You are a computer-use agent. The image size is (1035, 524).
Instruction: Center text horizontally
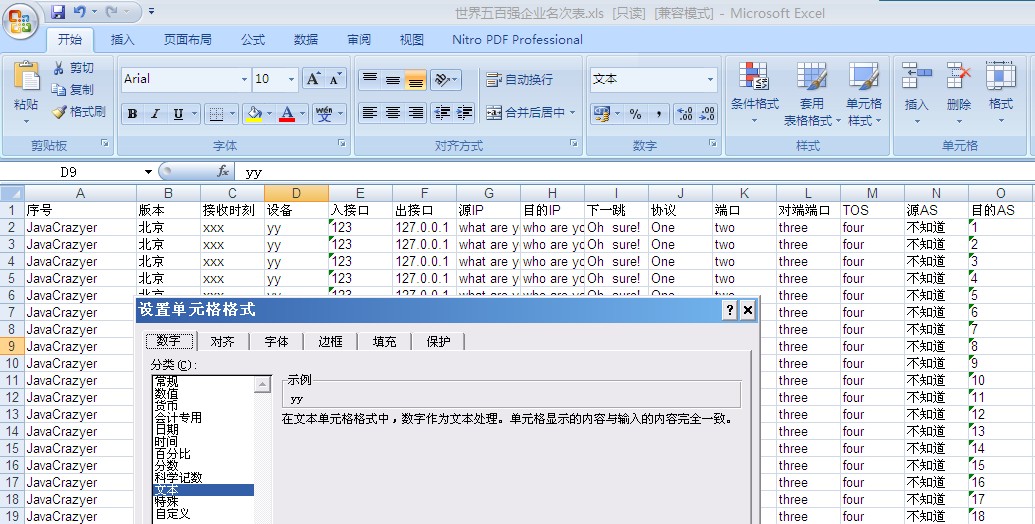(393, 113)
